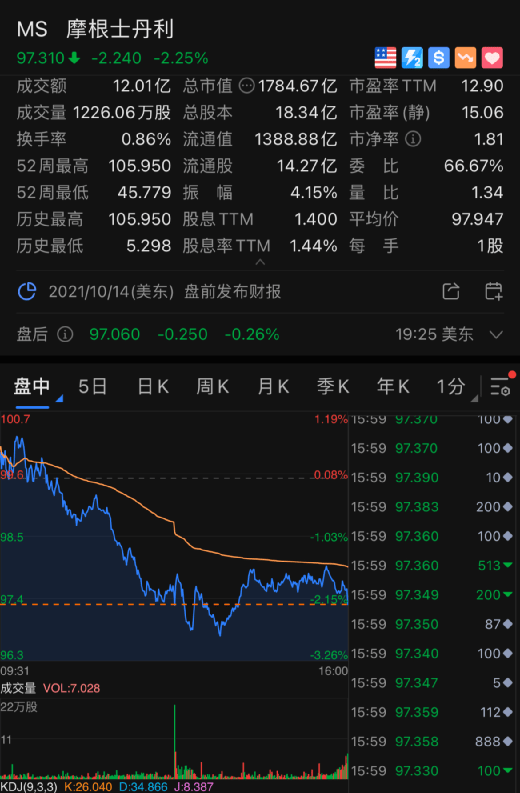This screenshot has height=793, width=520.
Task: Show the 盘后 after-hours info tooltip
Action: pyautogui.click(x=65, y=334)
